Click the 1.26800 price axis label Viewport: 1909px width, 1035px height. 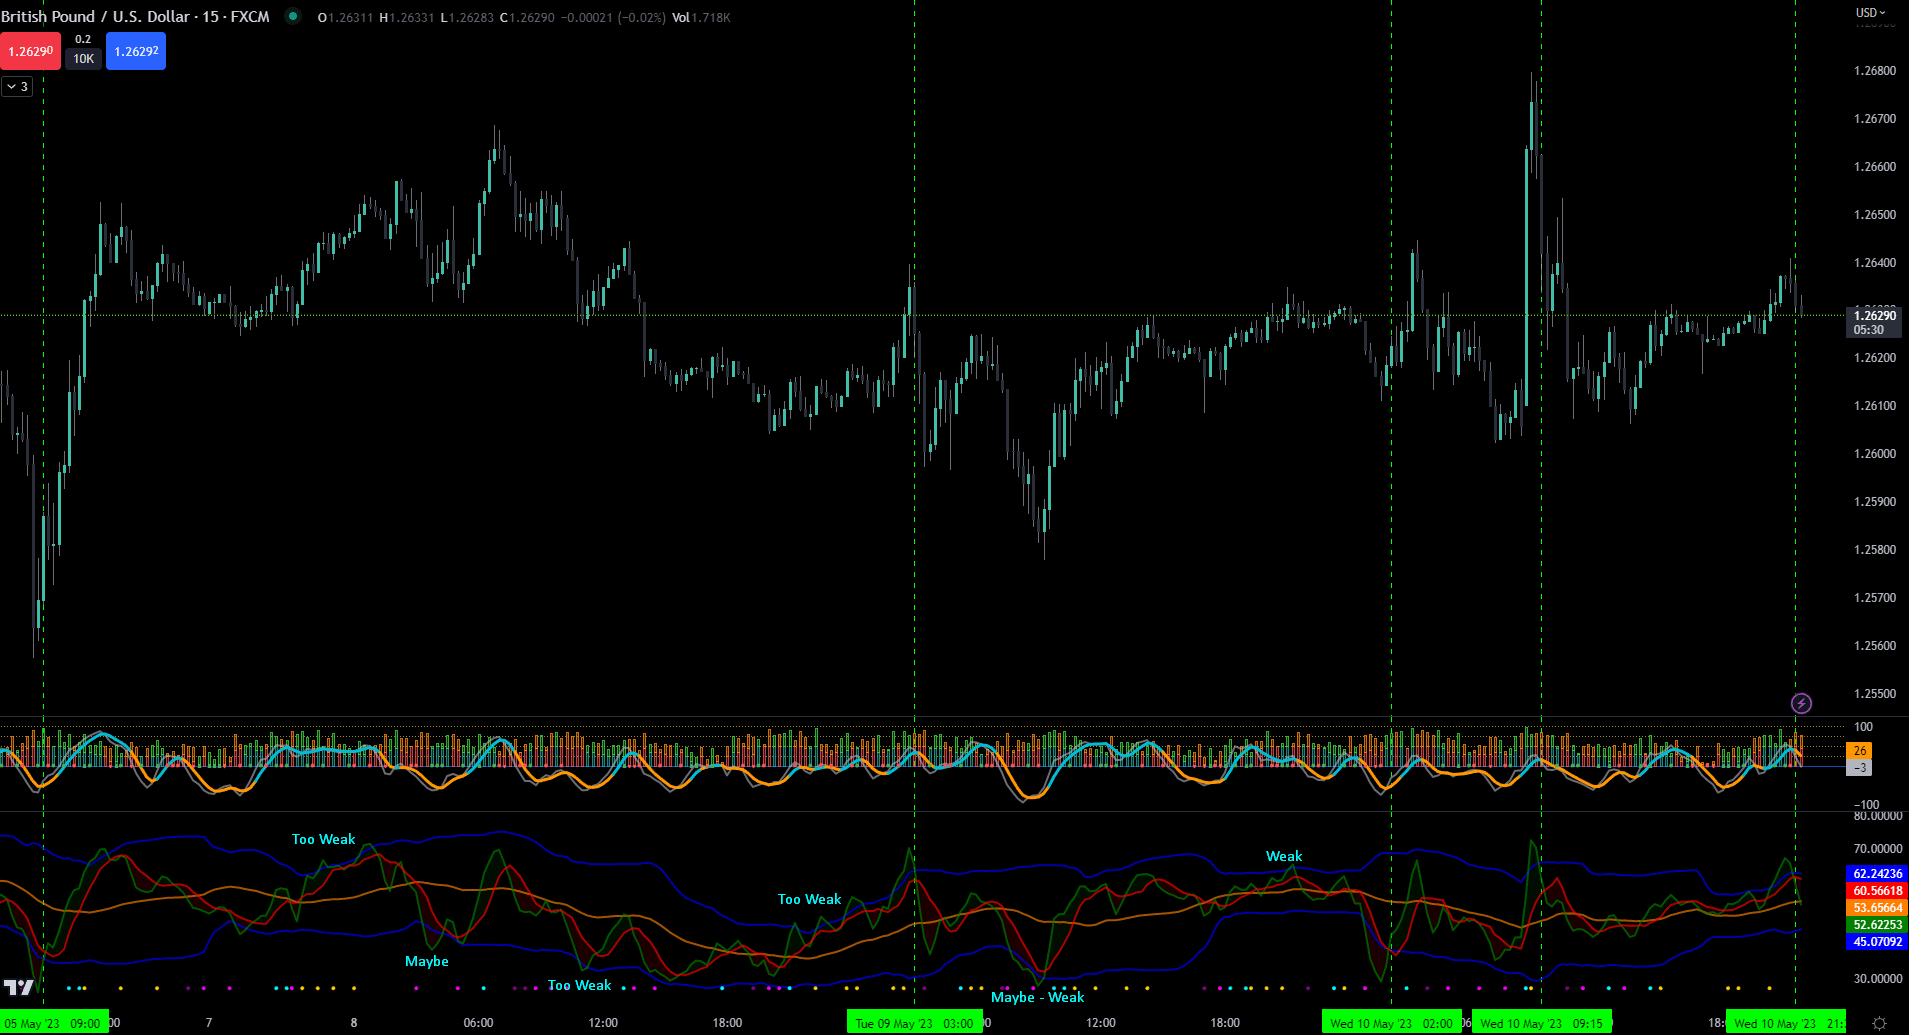coord(1874,71)
